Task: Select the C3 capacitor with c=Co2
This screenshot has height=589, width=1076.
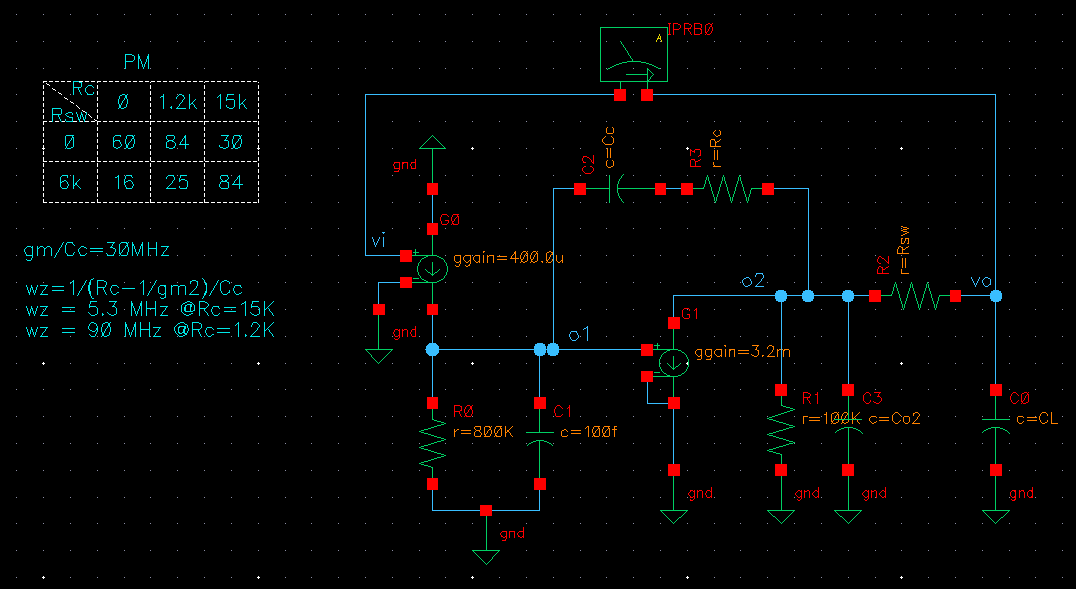Action: tap(848, 430)
